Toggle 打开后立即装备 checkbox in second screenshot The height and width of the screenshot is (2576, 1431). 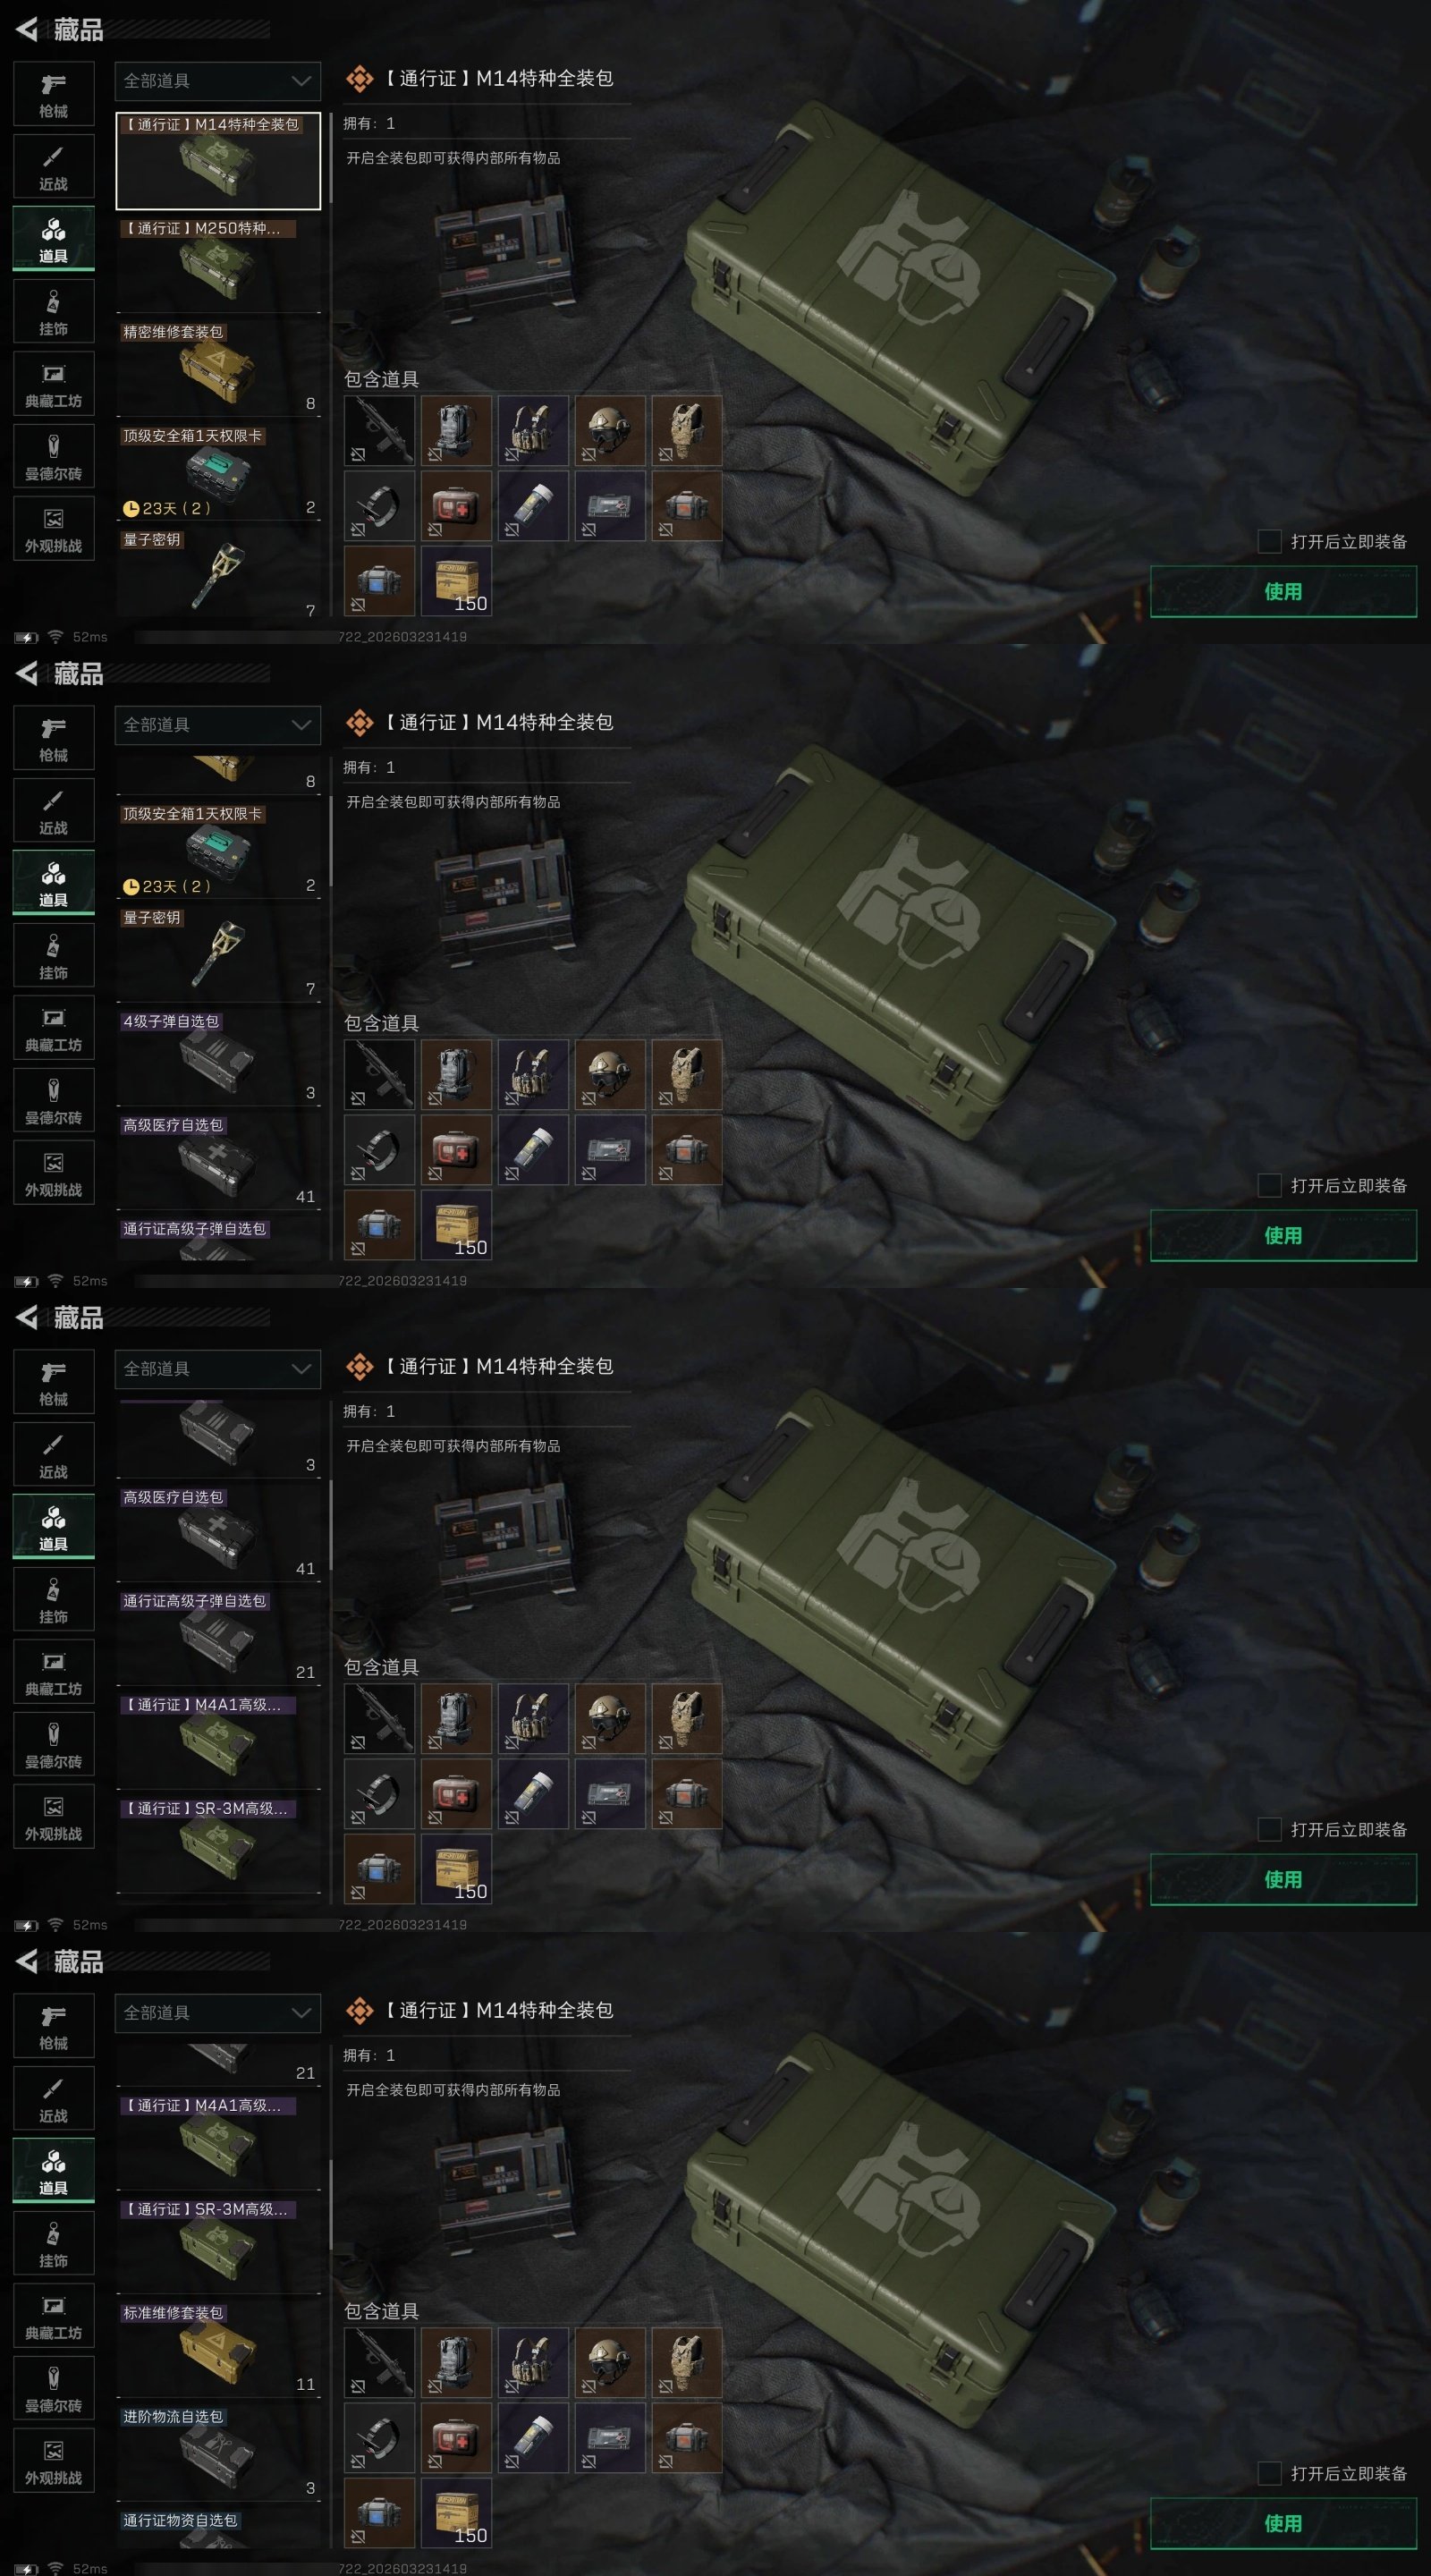tap(1269, 1185)
